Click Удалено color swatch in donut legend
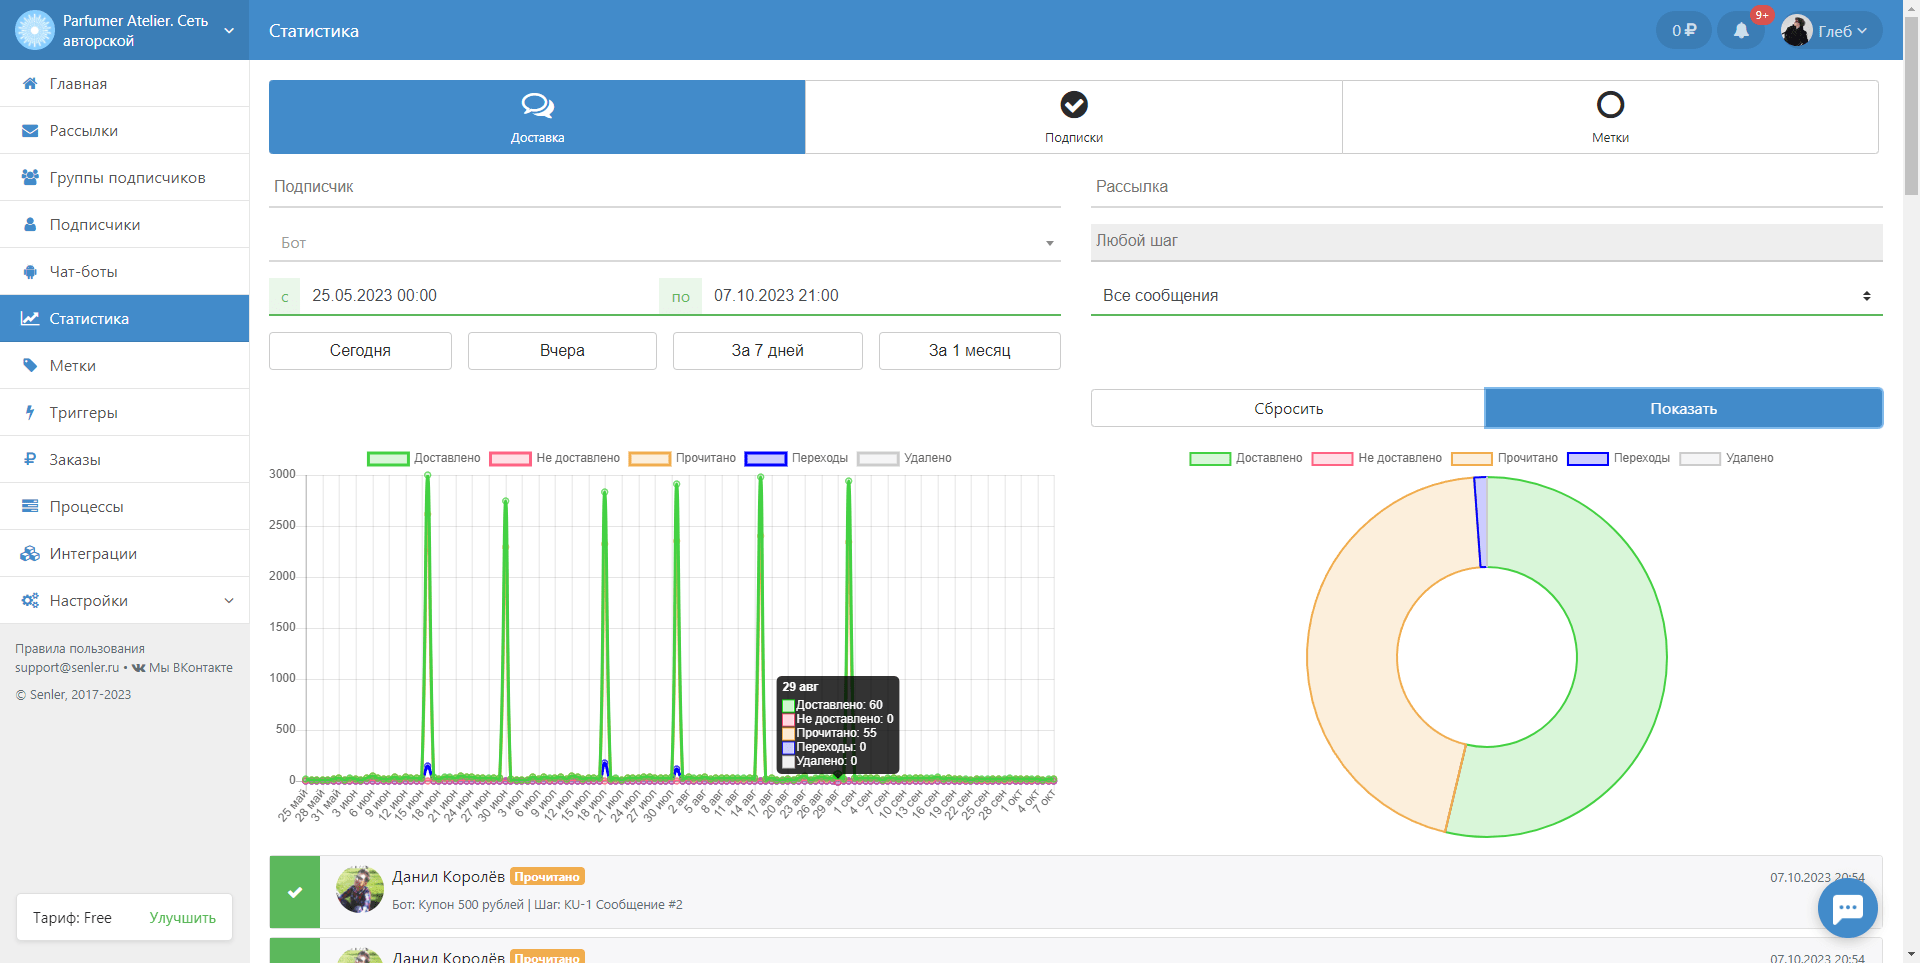Viewport: 1920px width, 963px height. coord(1700,459)
